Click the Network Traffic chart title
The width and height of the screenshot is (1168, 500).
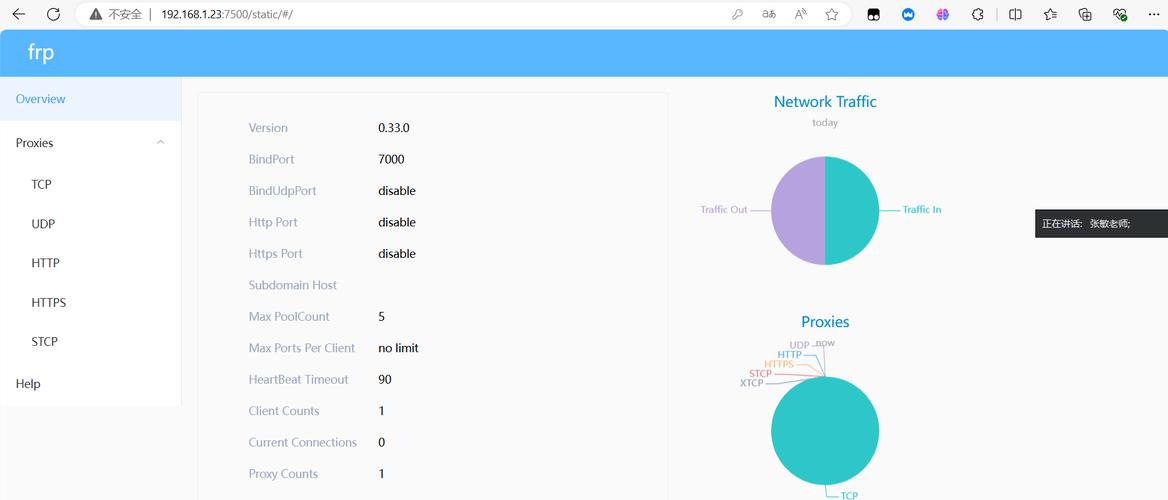tap(825, 101)
